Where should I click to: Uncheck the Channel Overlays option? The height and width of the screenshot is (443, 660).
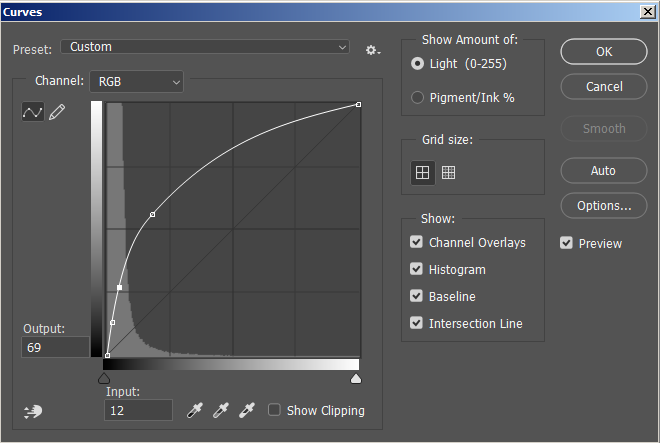(x=416, y=242)
